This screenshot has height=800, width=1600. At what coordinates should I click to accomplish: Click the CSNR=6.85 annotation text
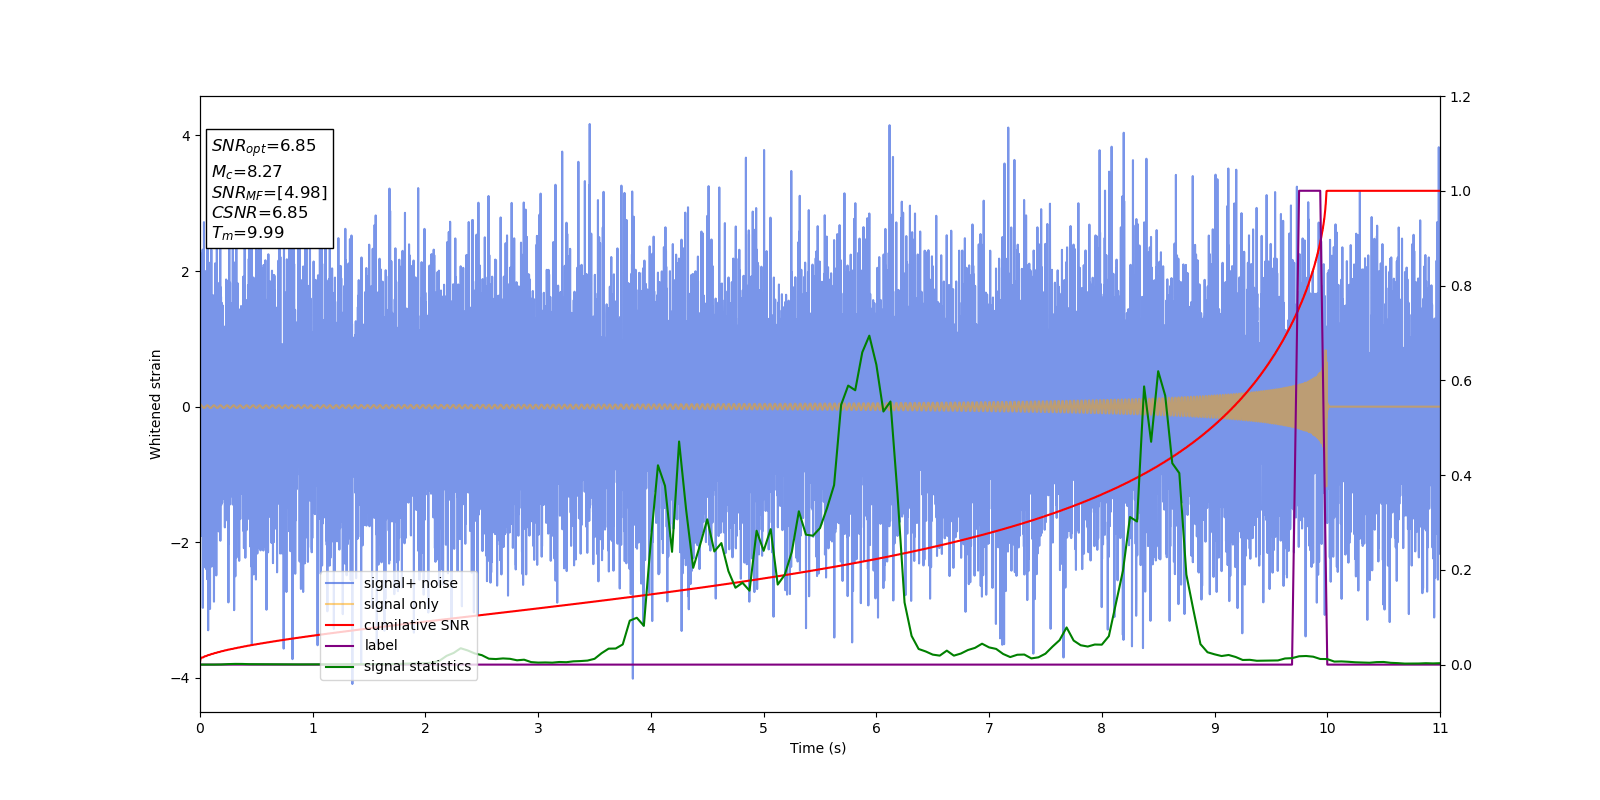tap(259, 212)
